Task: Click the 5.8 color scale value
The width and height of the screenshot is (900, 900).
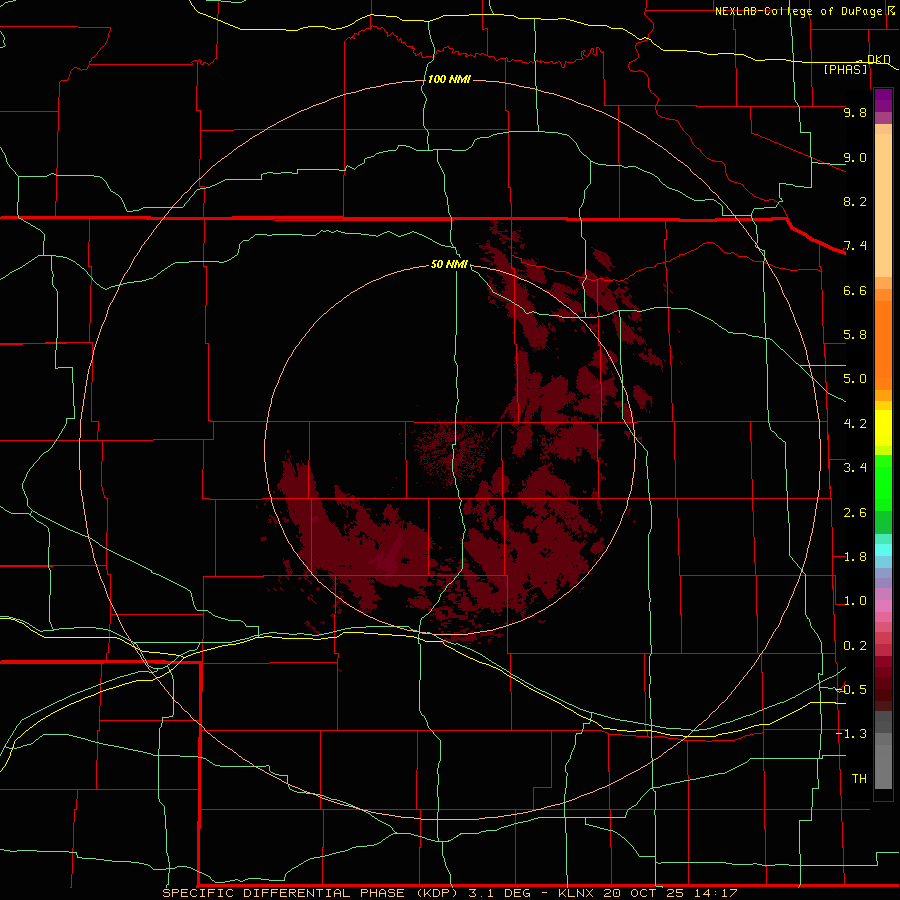Action: point(855,335)
